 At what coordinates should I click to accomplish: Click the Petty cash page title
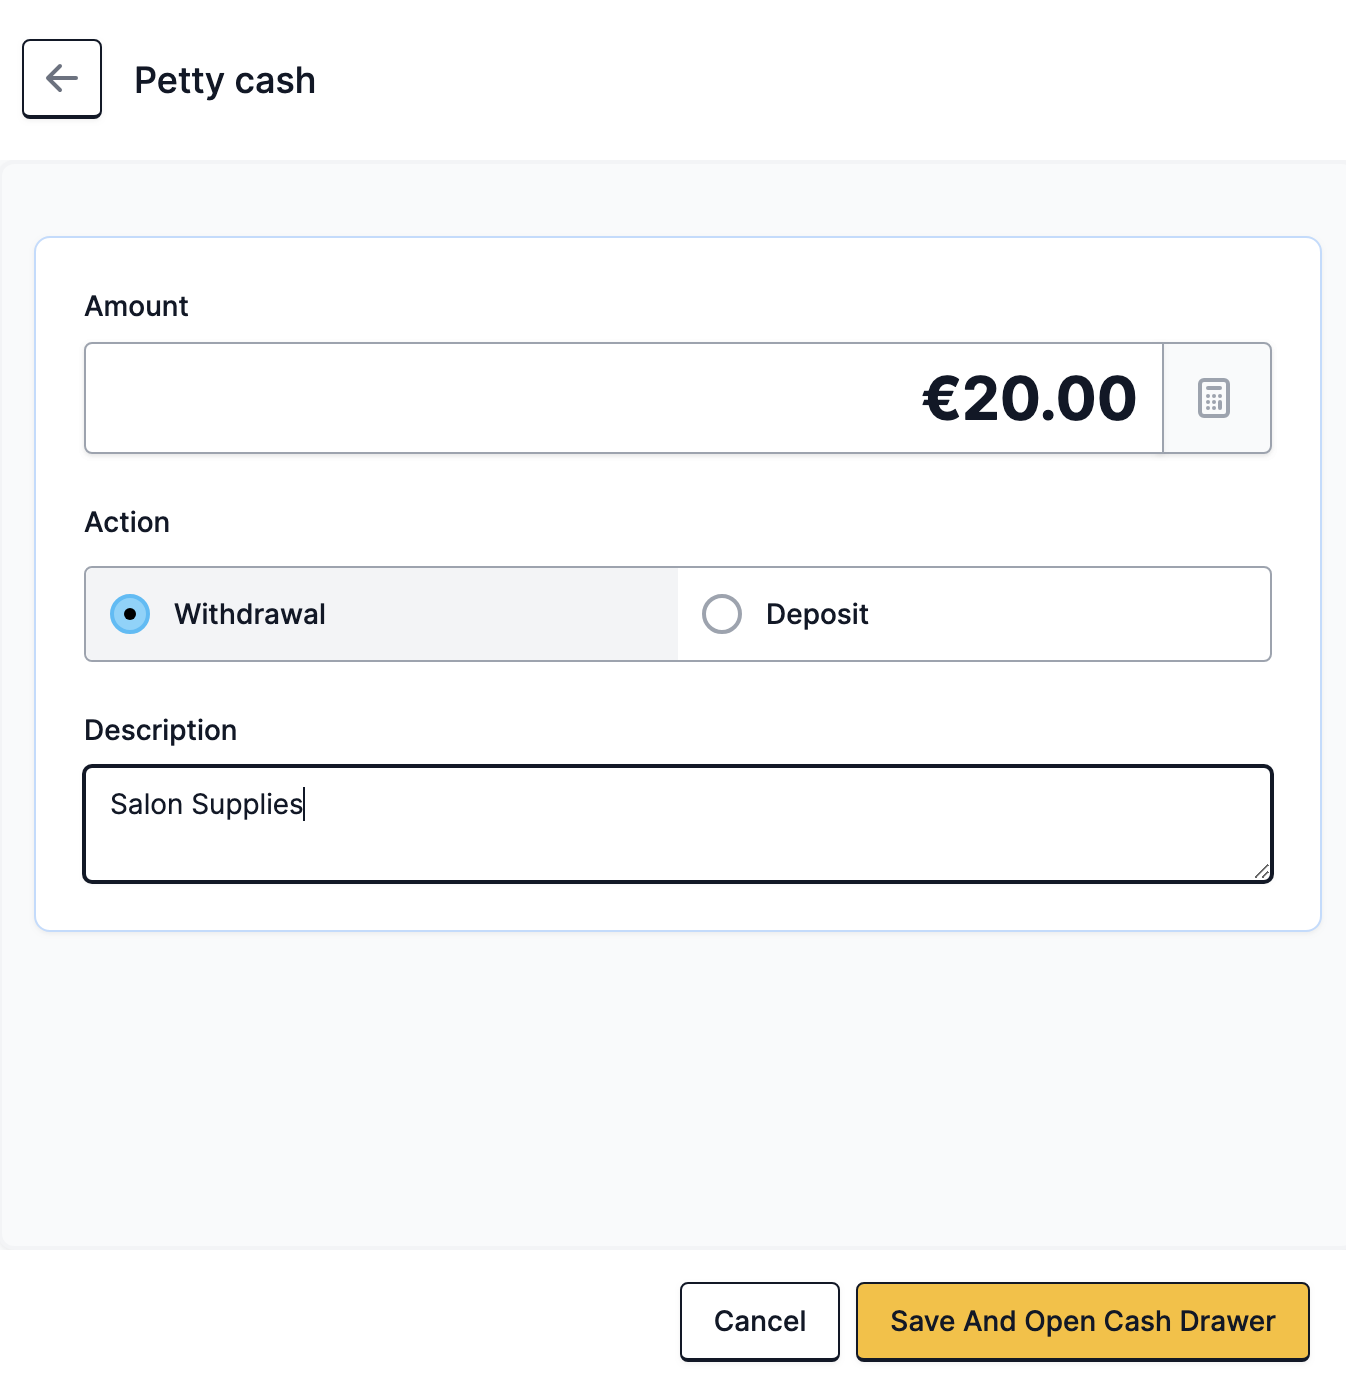click(x=225, y=80)
